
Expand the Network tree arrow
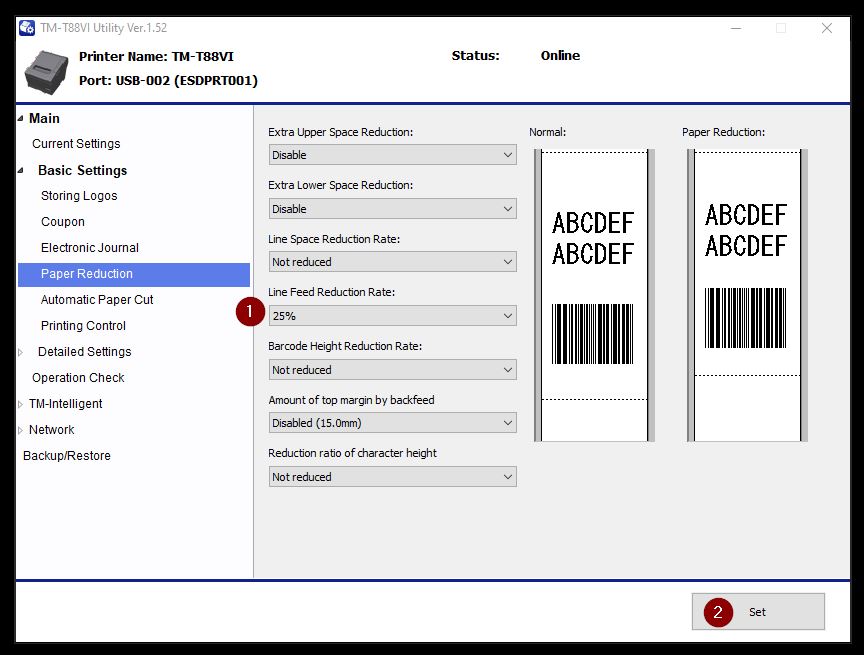(20, 430)
